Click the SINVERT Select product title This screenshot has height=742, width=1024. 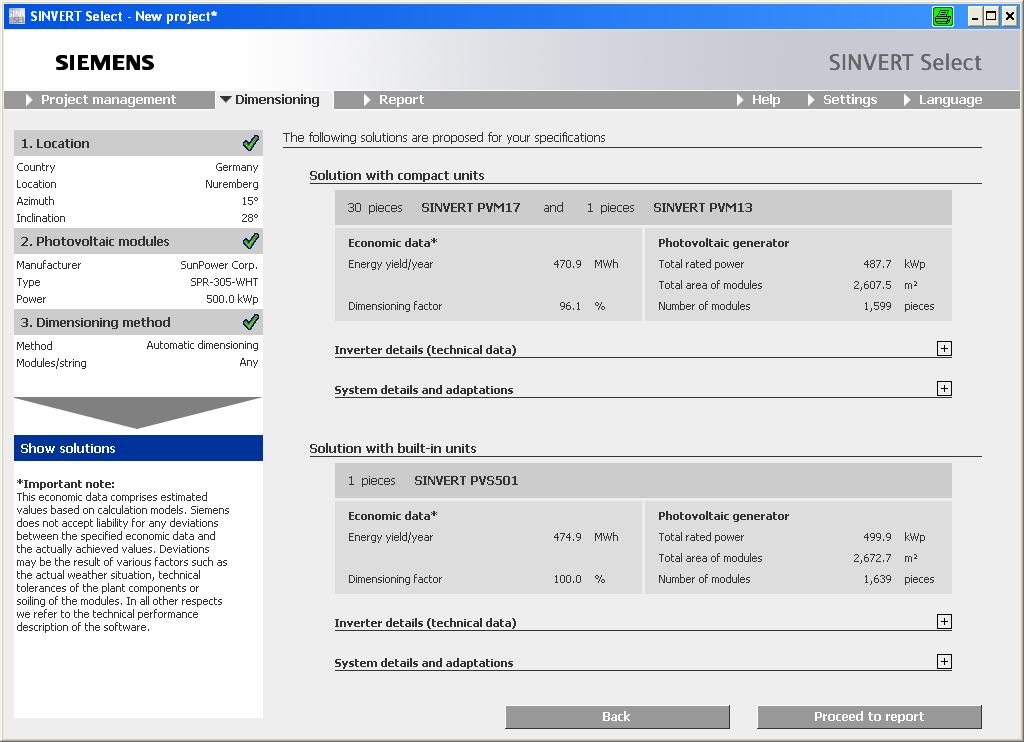coord(905,63)
